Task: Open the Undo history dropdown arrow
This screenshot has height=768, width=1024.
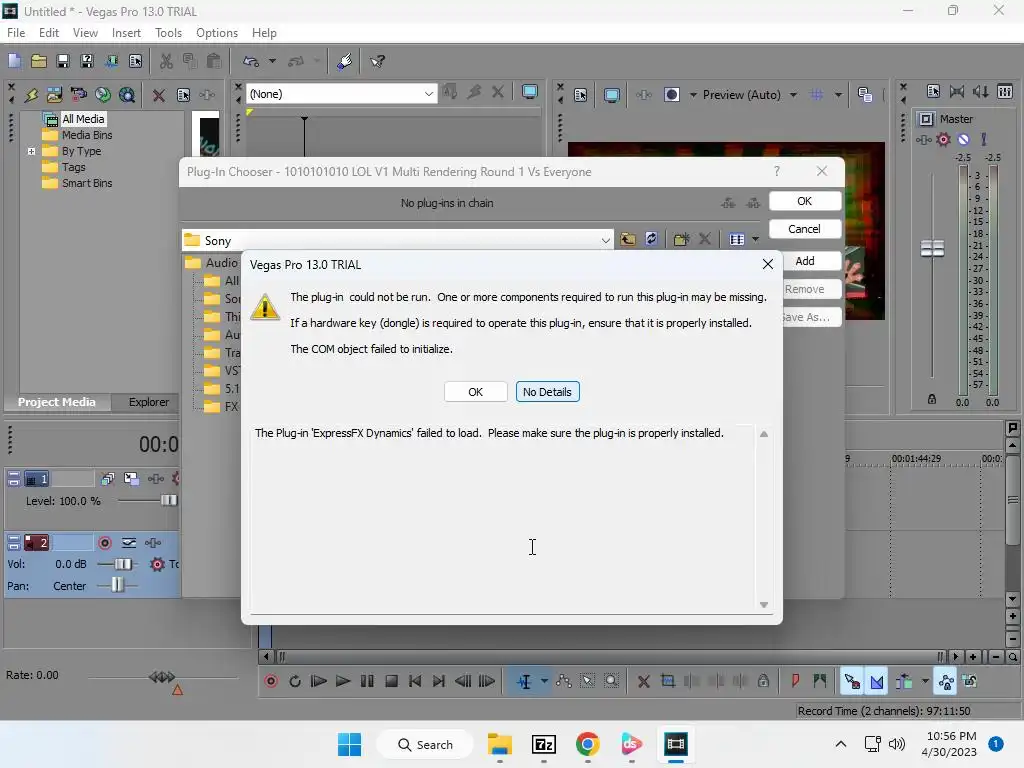Action: click(x=272, y=61)
